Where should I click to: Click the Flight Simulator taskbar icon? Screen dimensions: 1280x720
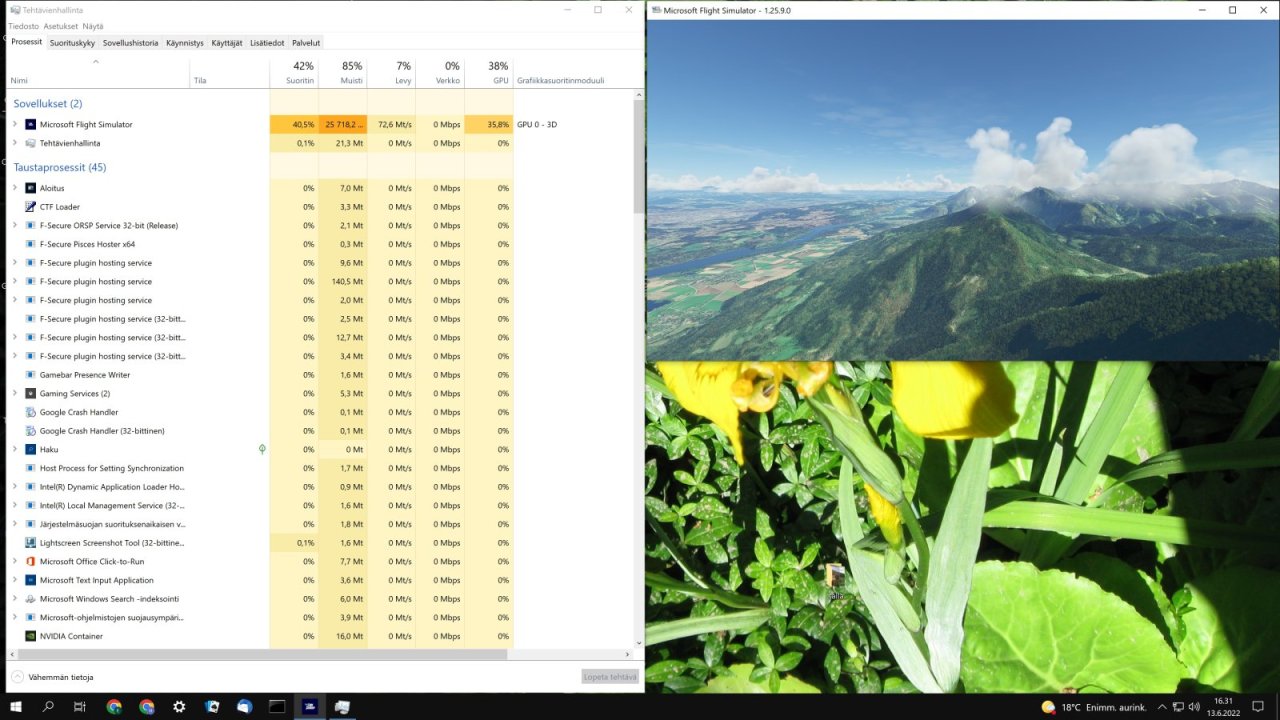tap(309, 706)
